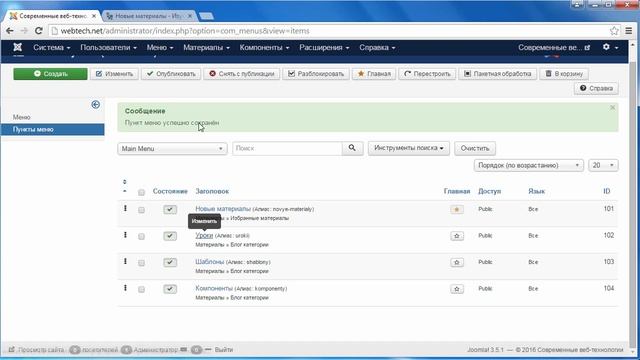Toggle published status of Уроки
640x360 pixels.
click(170, 236)
